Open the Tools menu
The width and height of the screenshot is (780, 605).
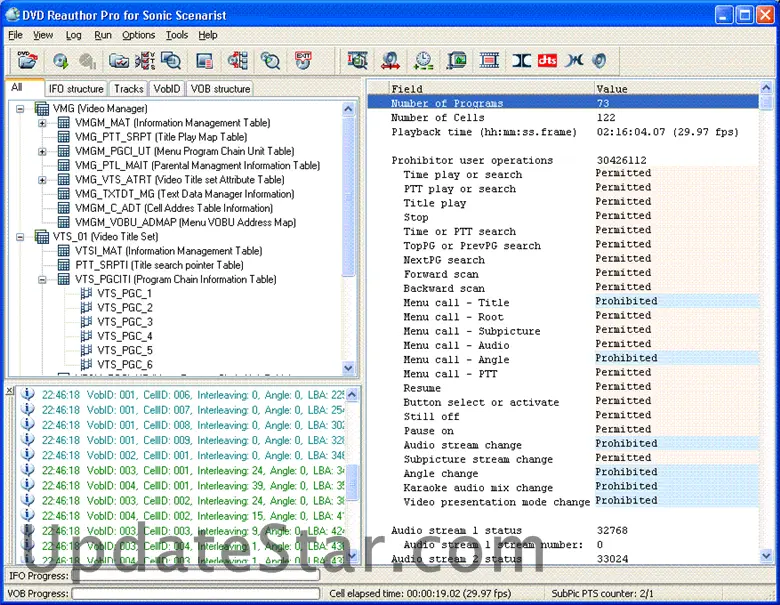(x=177, y=35)
